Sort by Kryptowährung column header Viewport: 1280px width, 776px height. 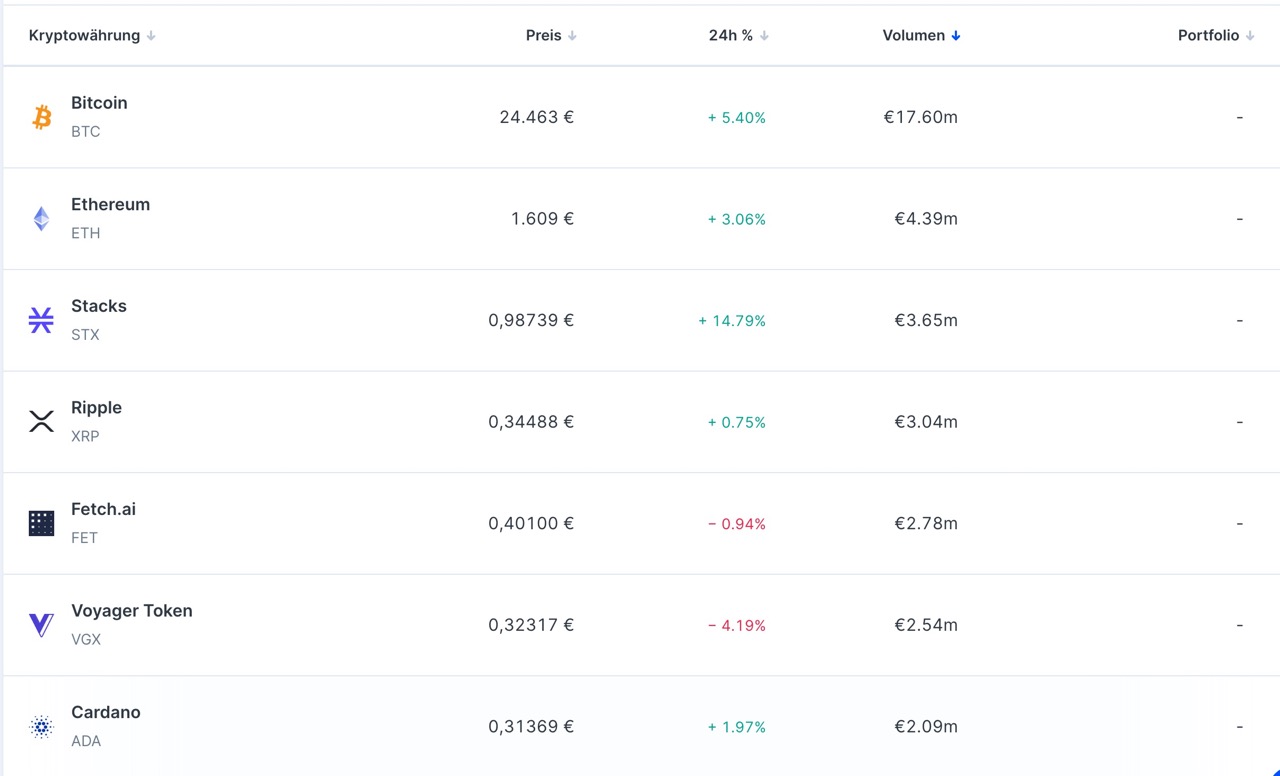click(85, 36)
